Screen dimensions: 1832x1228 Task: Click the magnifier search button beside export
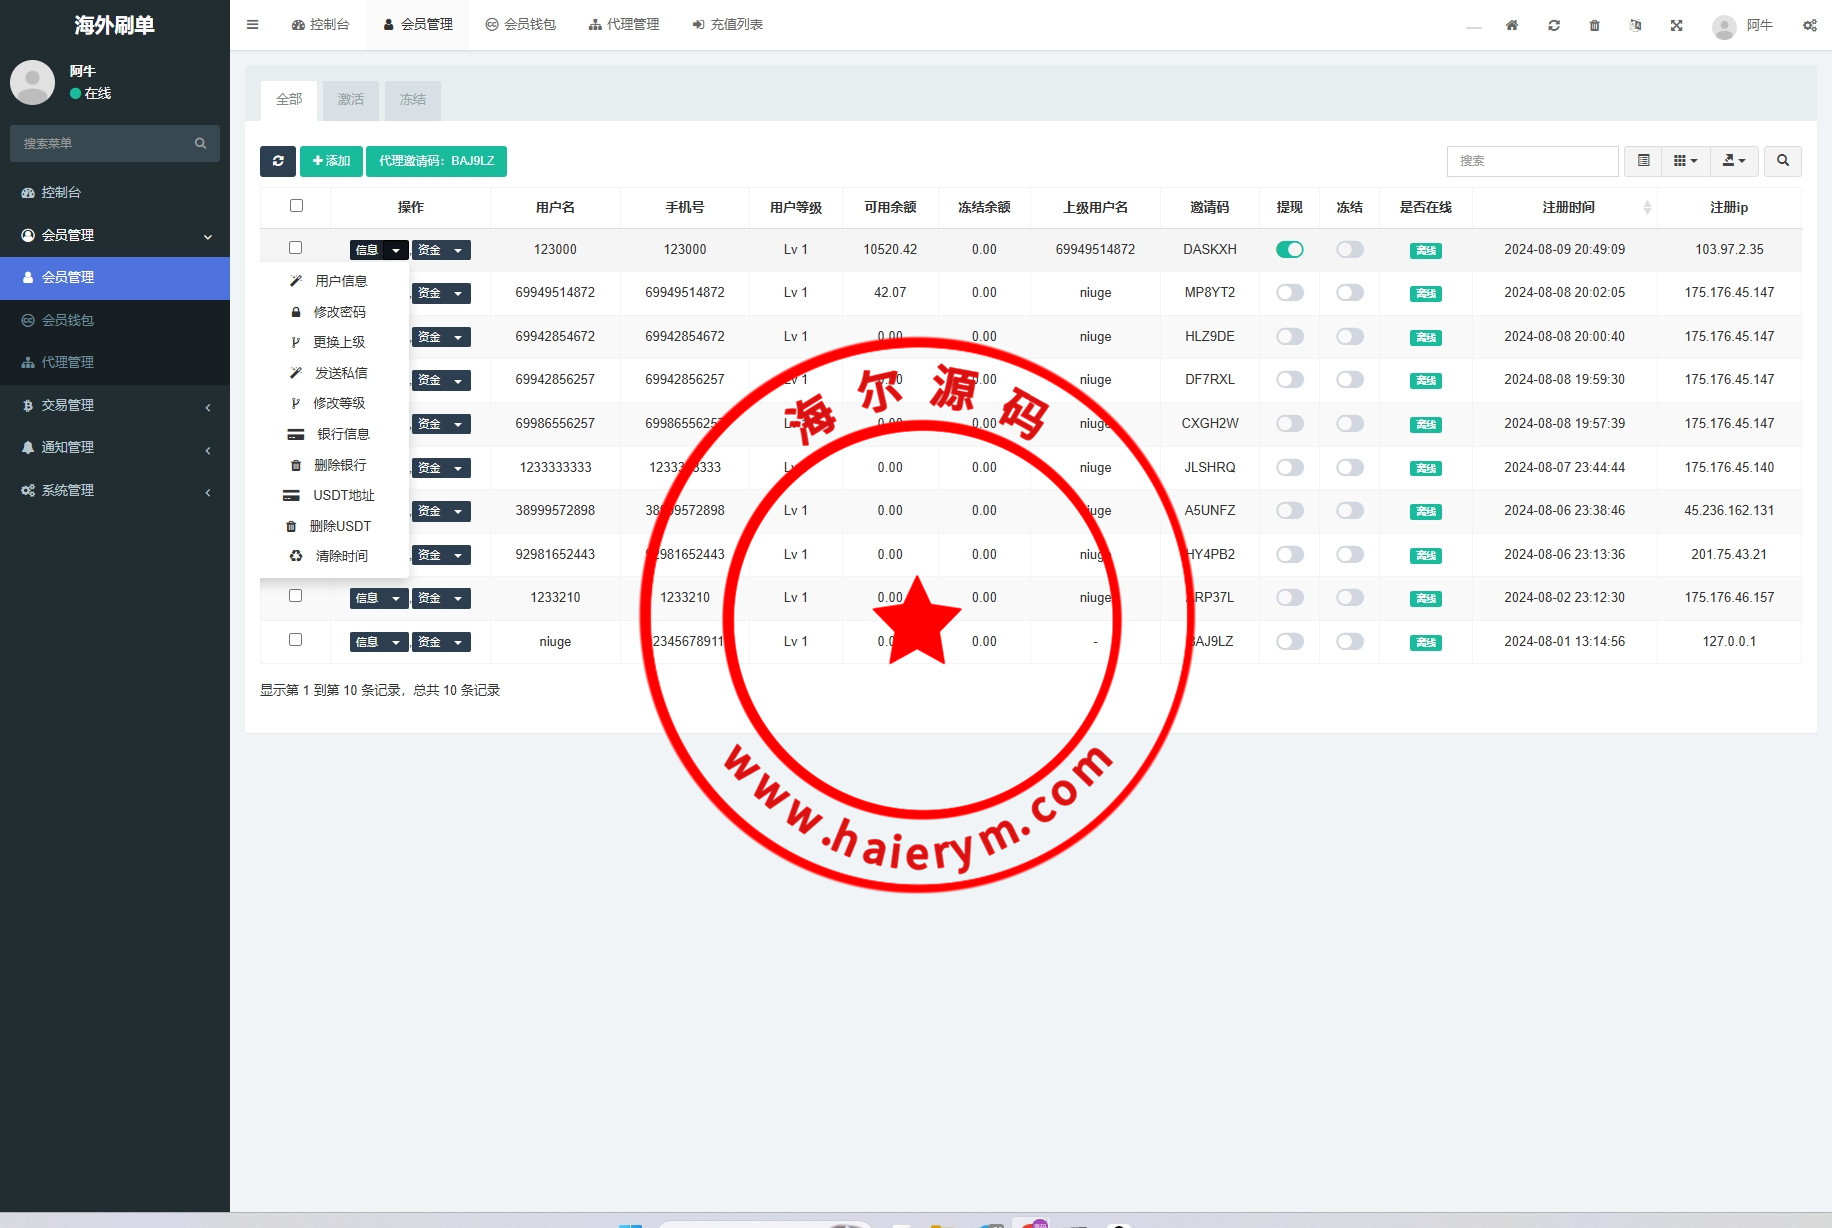coord(1782,161)
